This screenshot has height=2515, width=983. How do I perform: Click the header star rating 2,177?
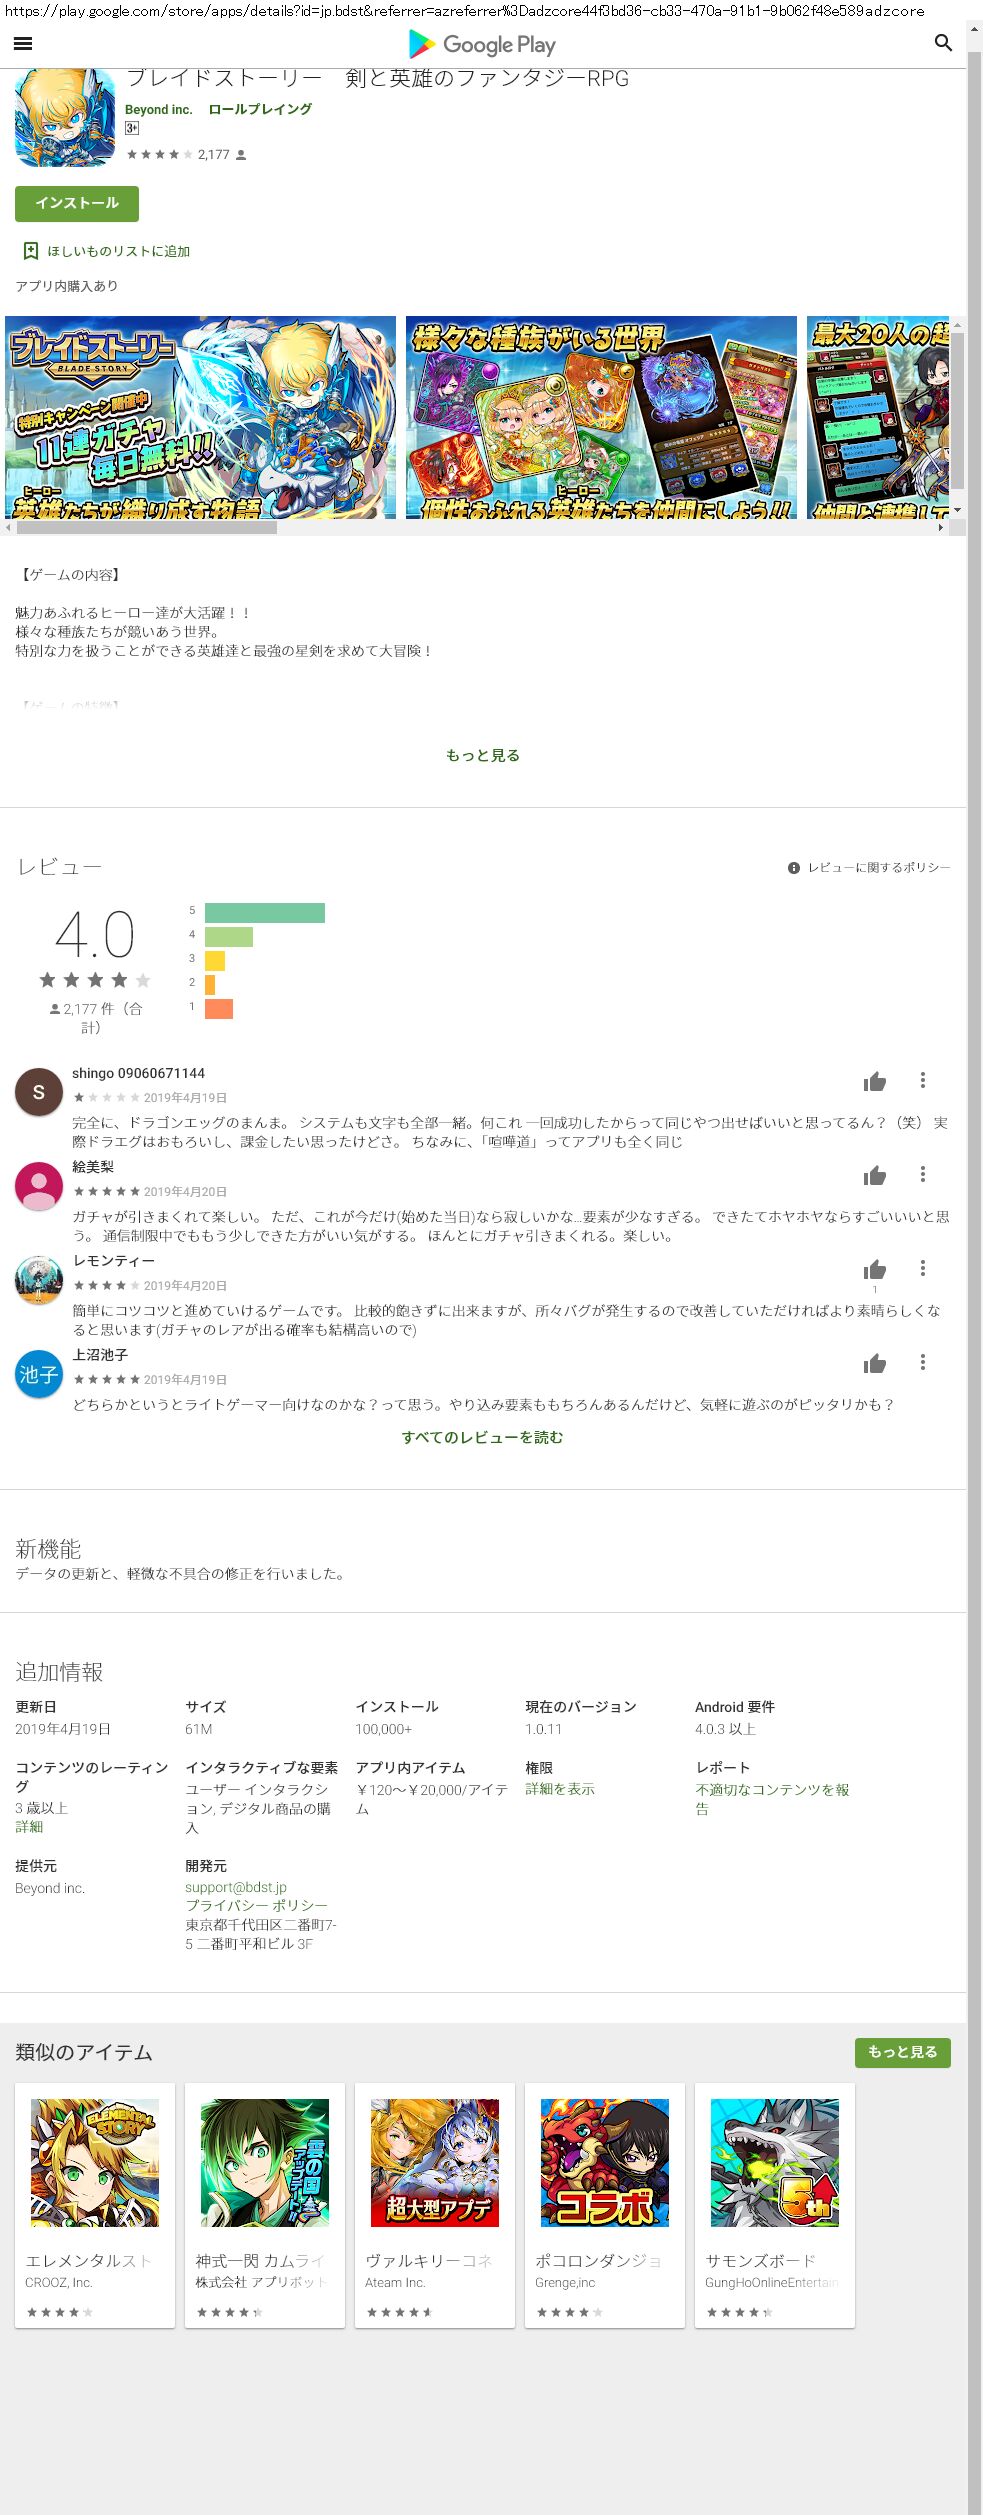tap(186, 155)
